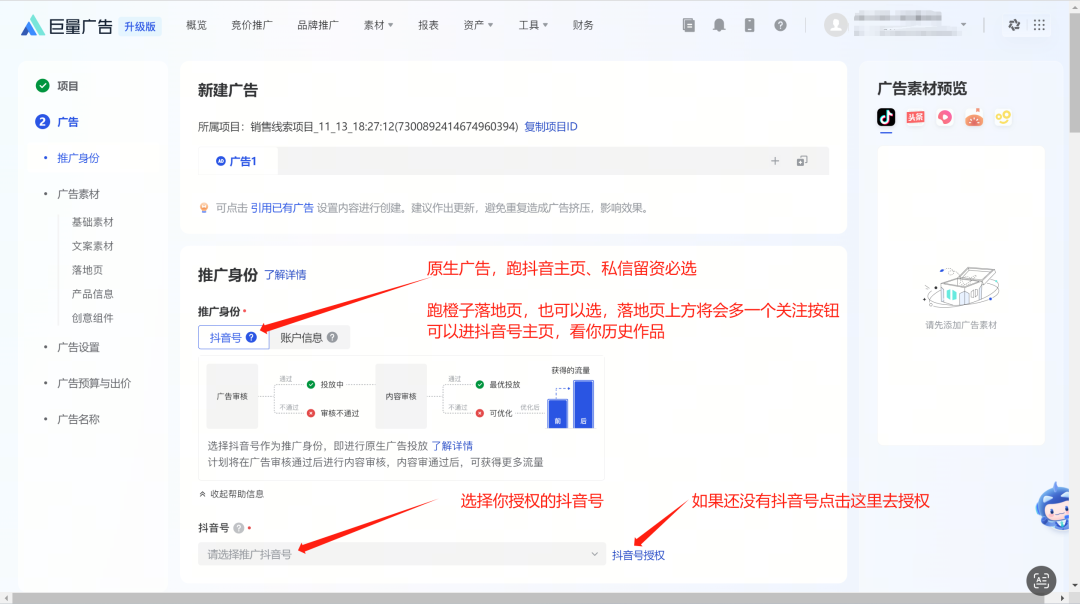Image resolution: width=1080 pixels, height=604 pixels.
Task: Click the help question mark icon in the header
Action: (780, 26)
